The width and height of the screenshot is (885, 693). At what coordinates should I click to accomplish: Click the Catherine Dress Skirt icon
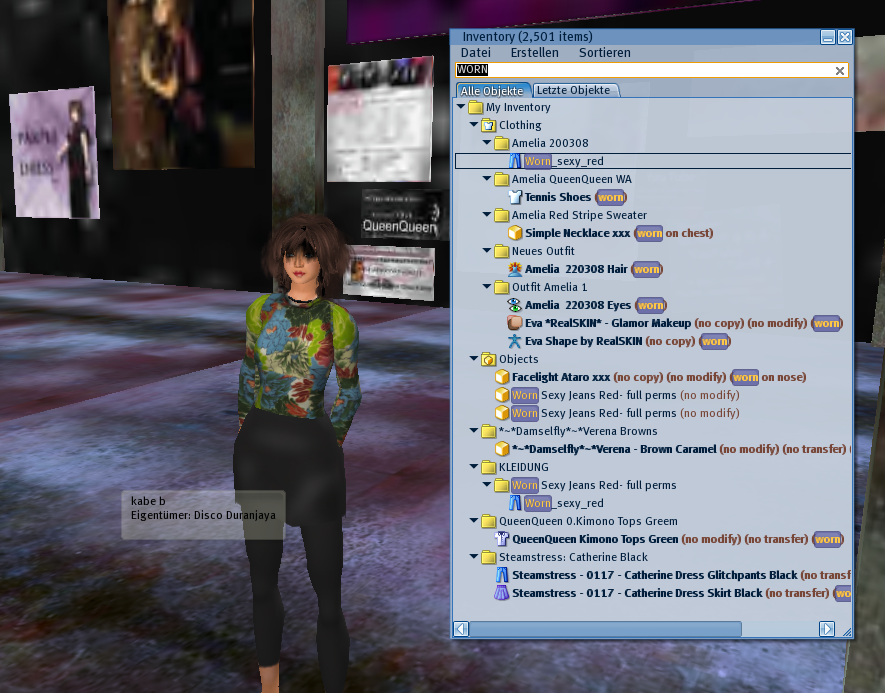(x=502, y=593)
